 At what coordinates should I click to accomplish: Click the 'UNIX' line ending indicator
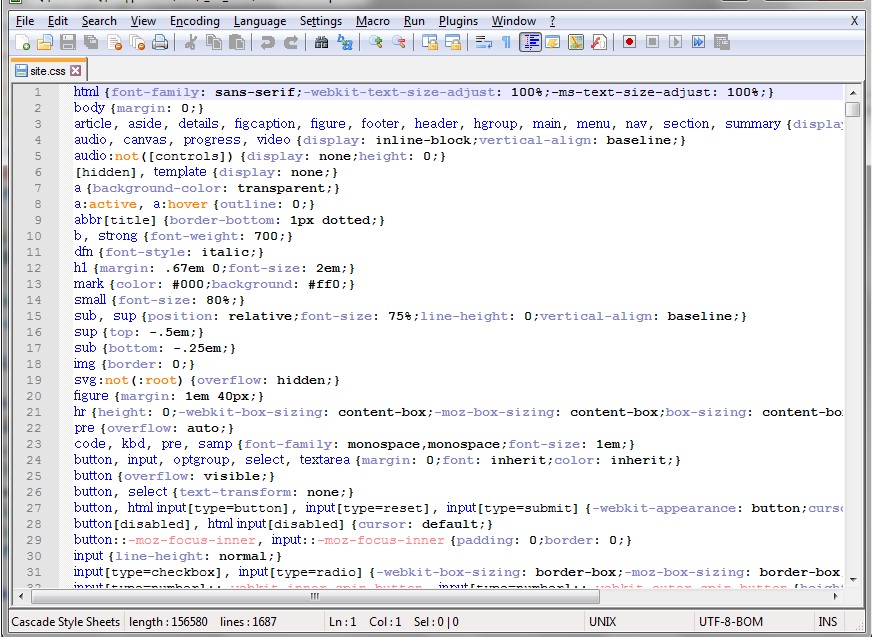tap(602, 622)
